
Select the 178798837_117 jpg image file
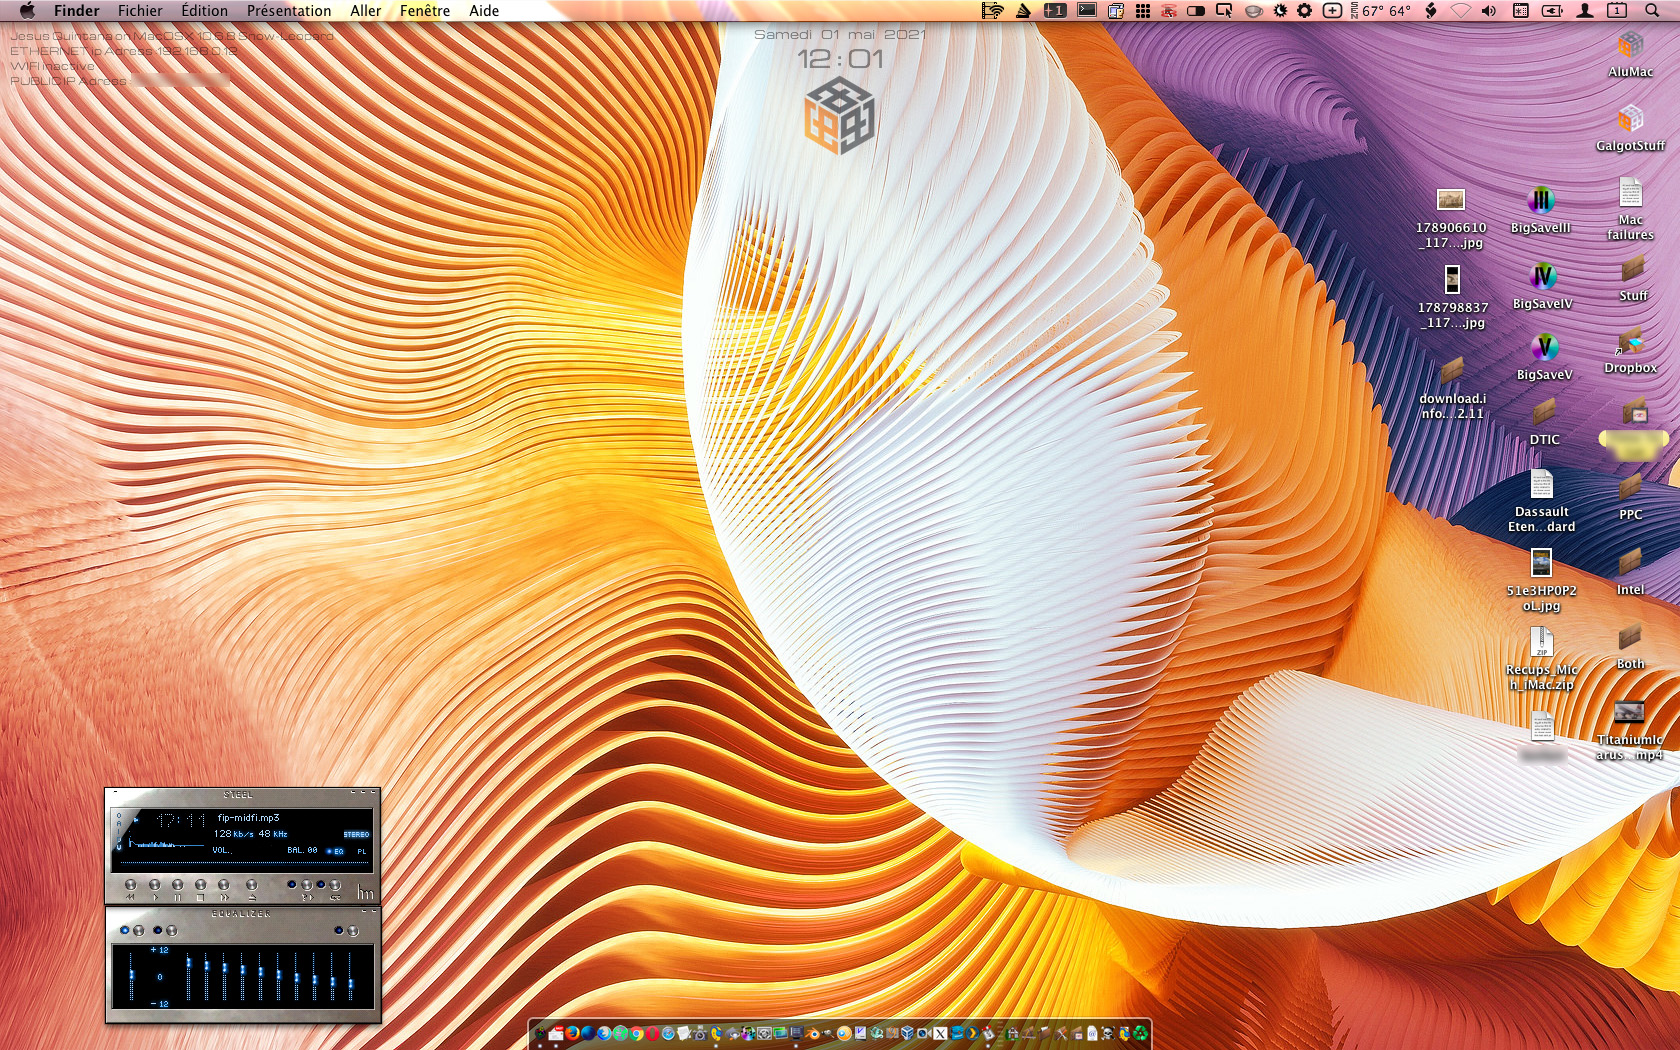point(1452,279)
